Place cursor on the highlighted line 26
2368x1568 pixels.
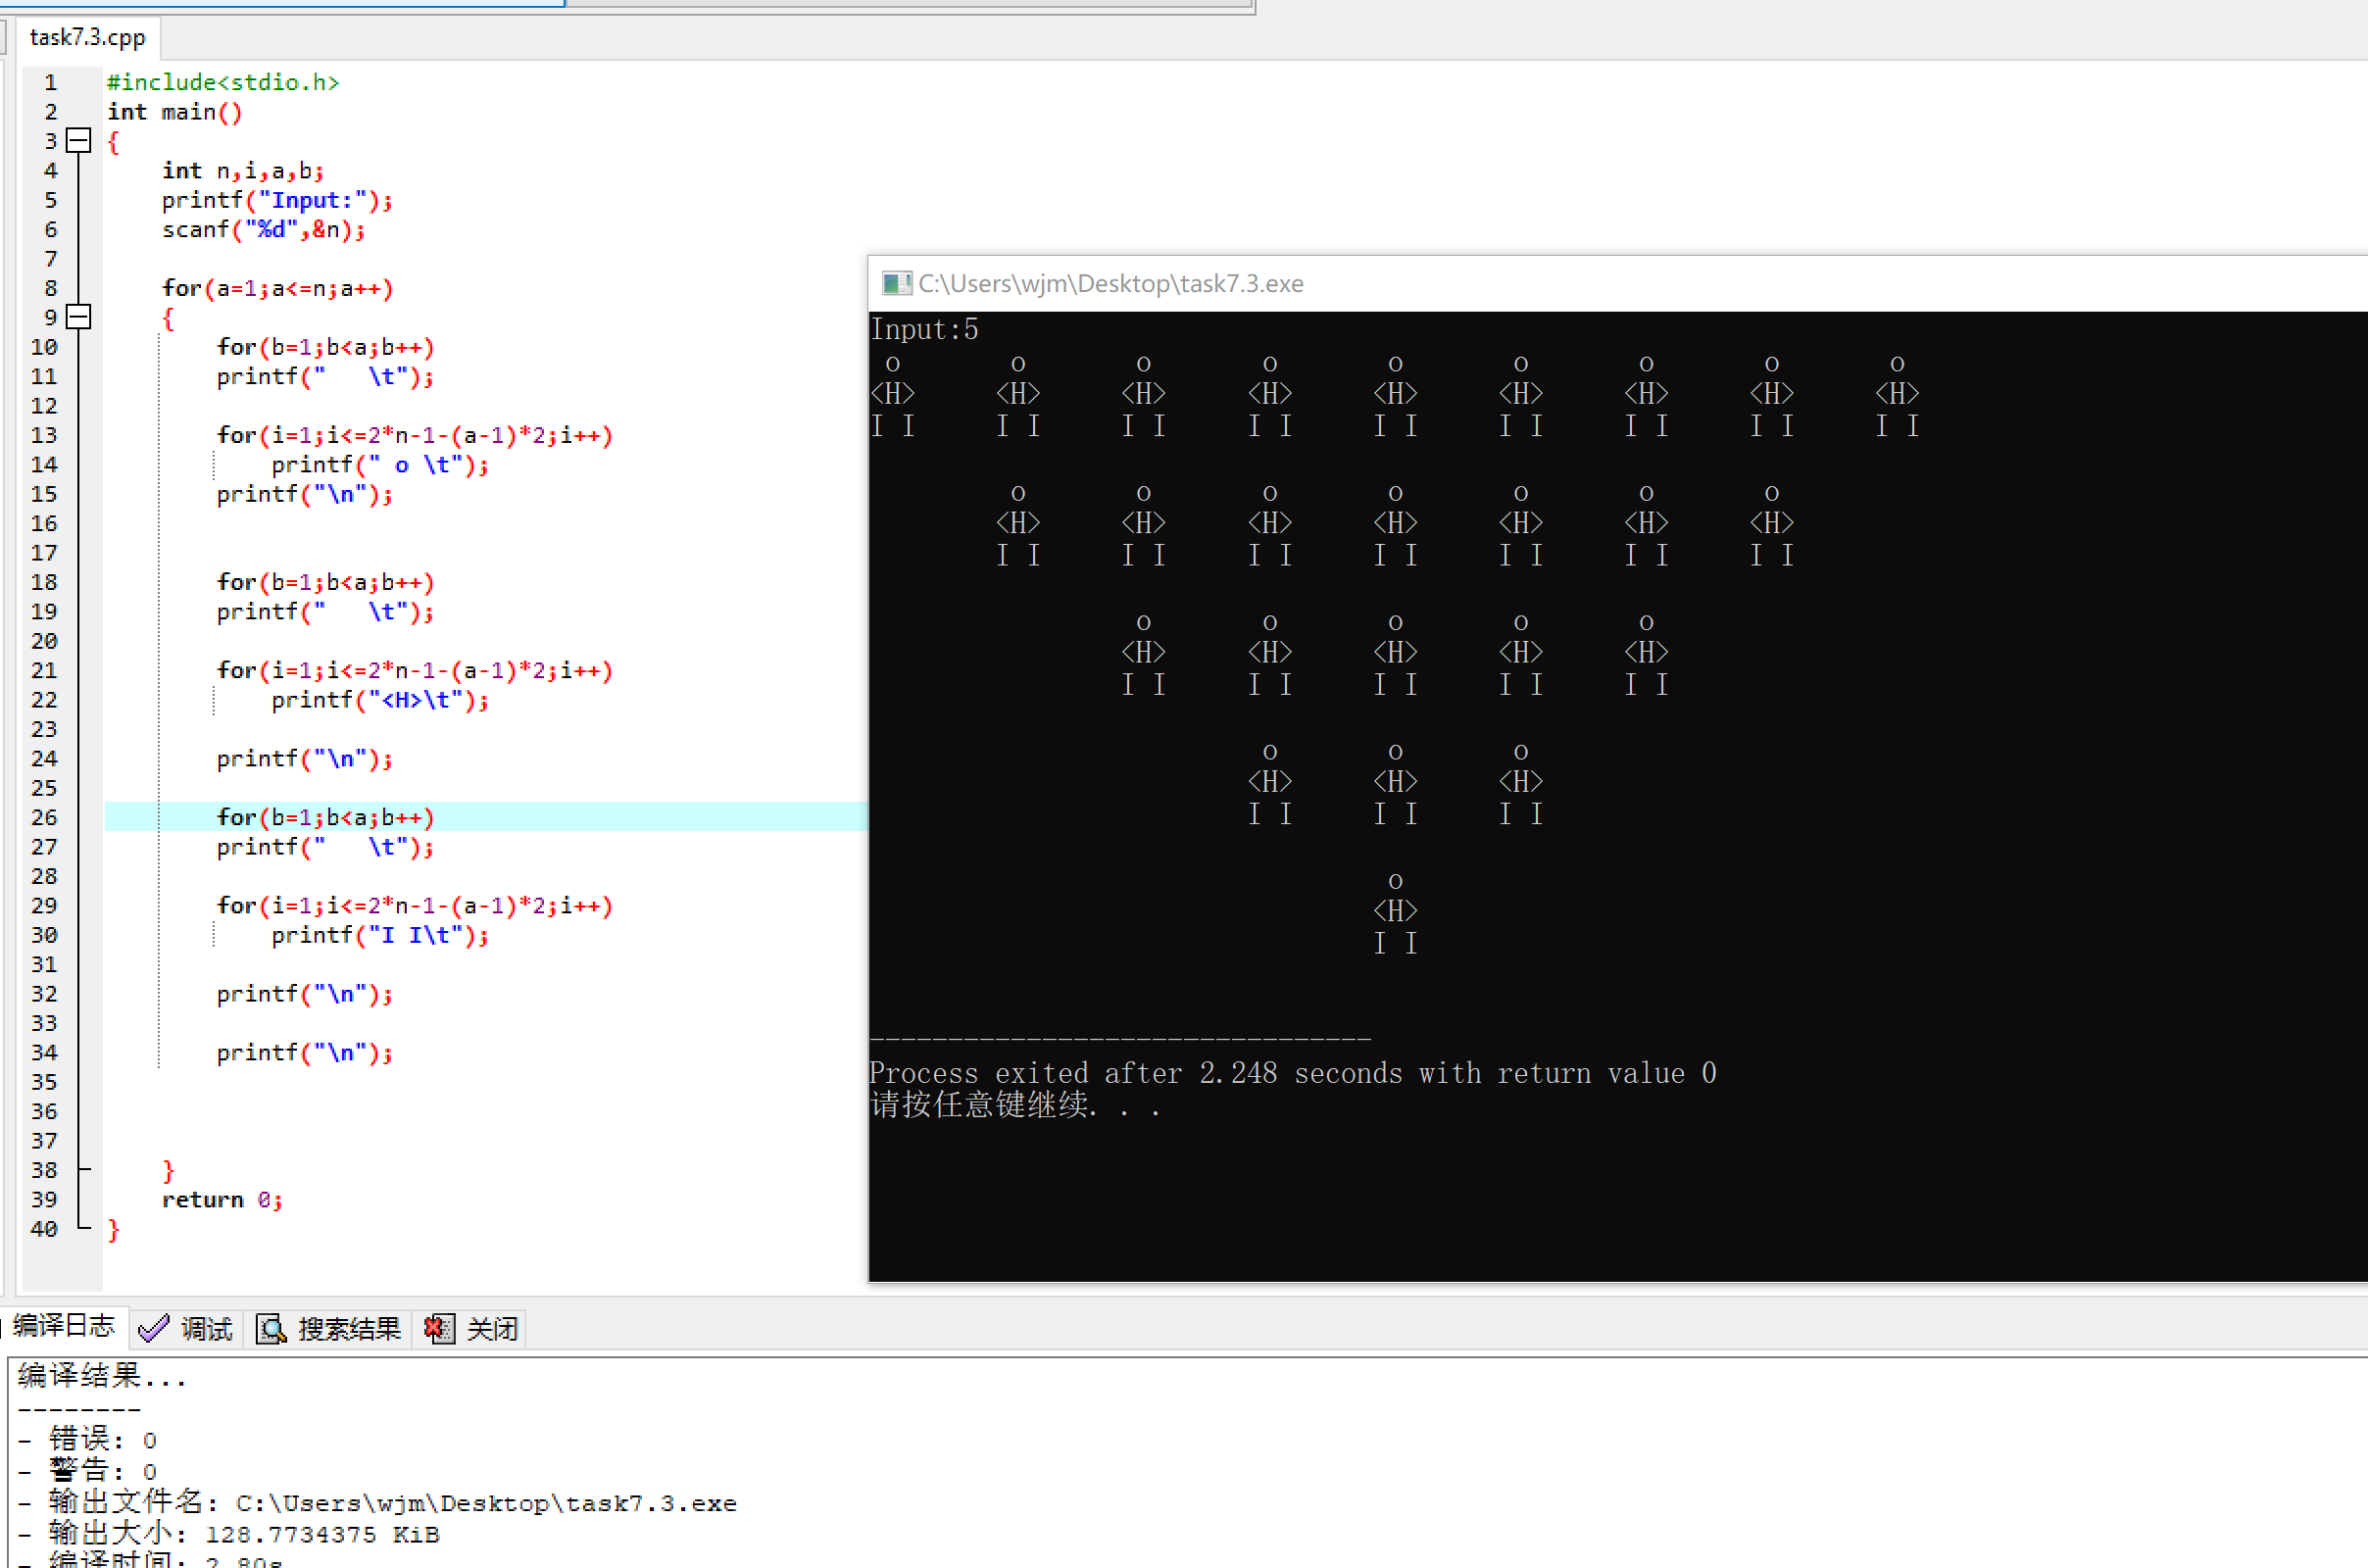coord(325,817)
